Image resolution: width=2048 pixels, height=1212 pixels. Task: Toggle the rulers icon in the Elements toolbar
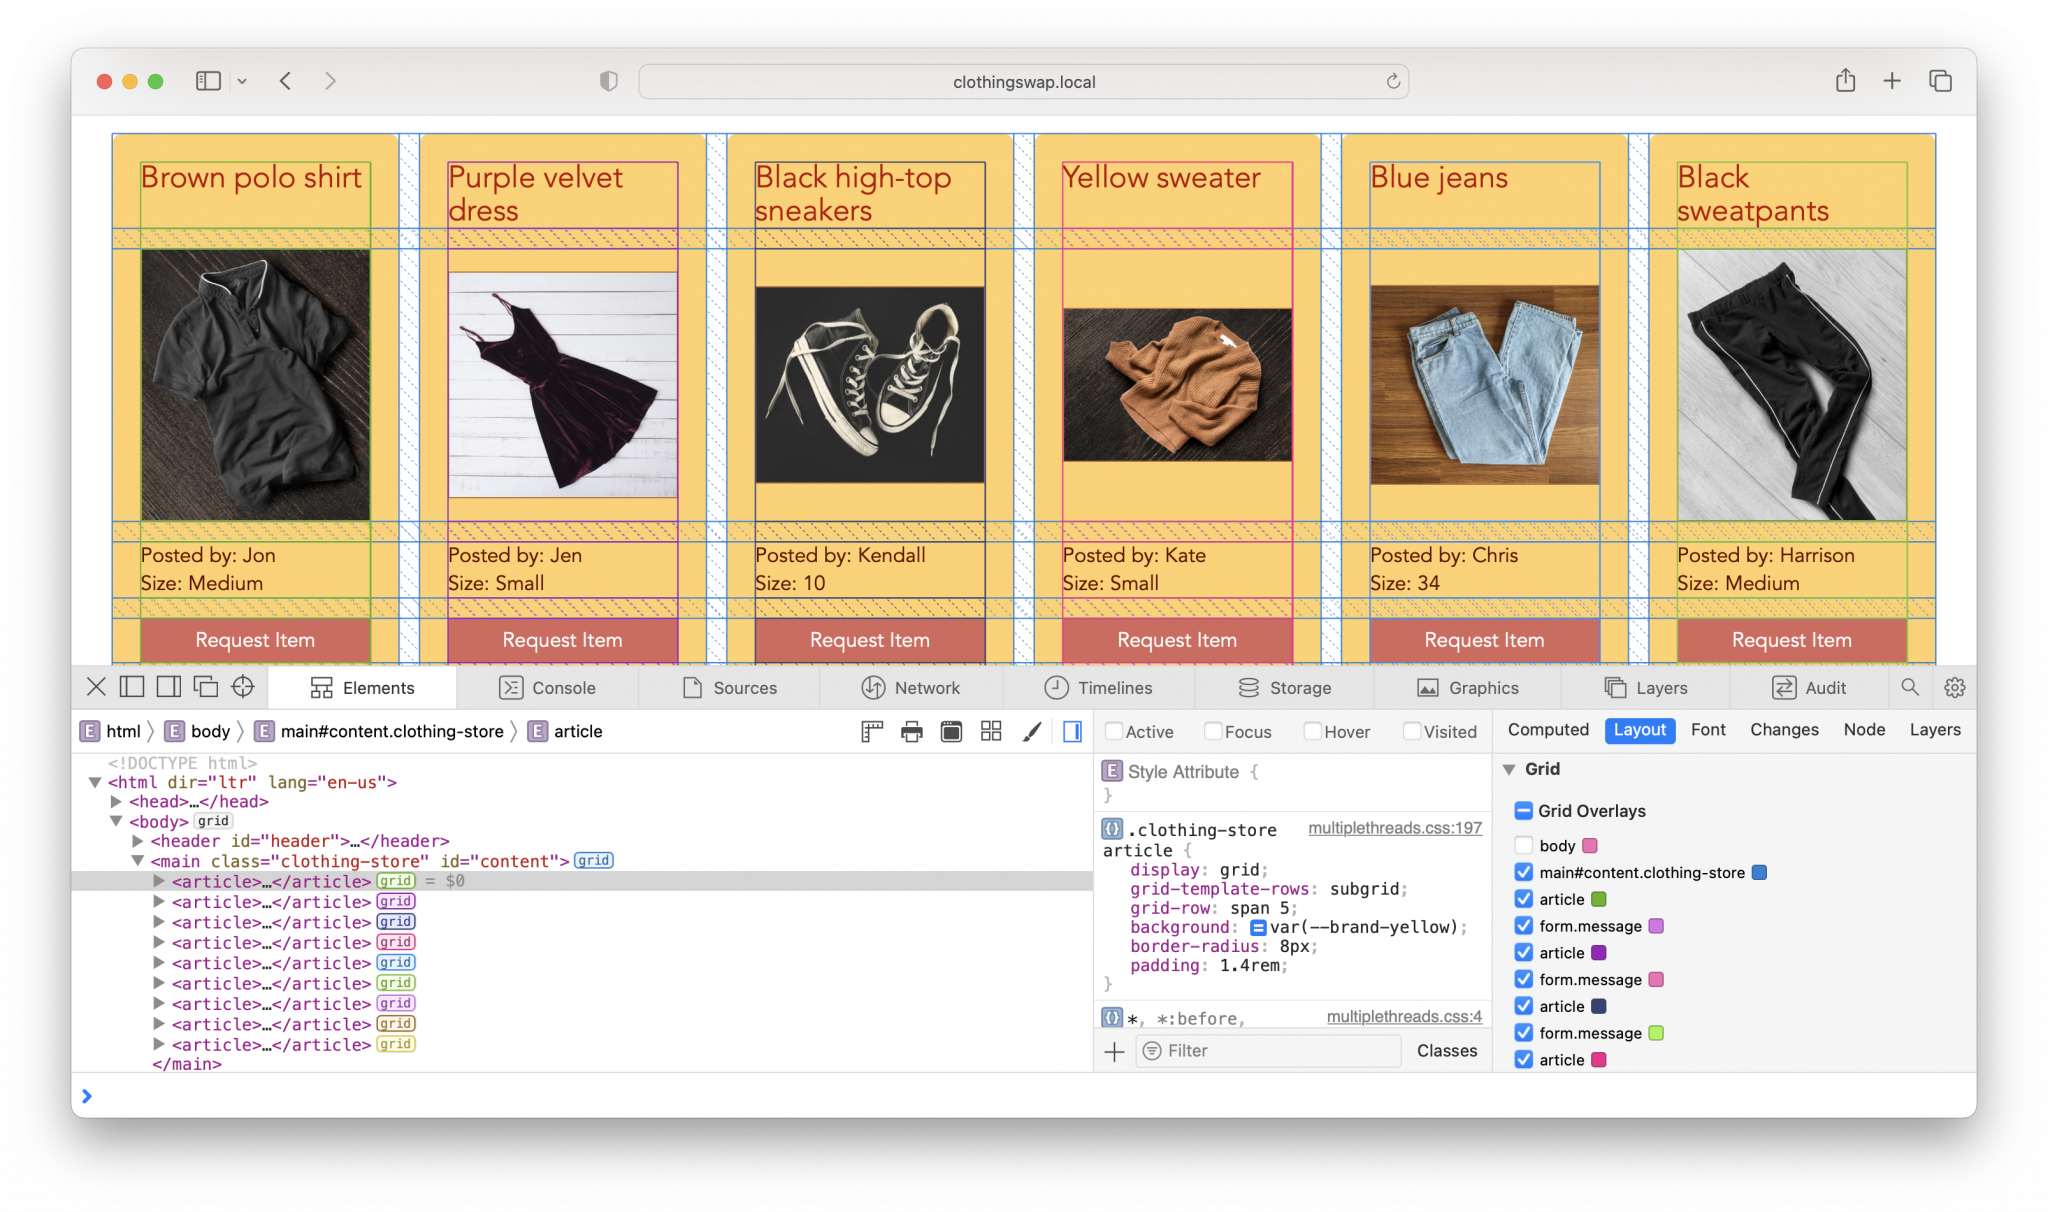click(870, 731)
